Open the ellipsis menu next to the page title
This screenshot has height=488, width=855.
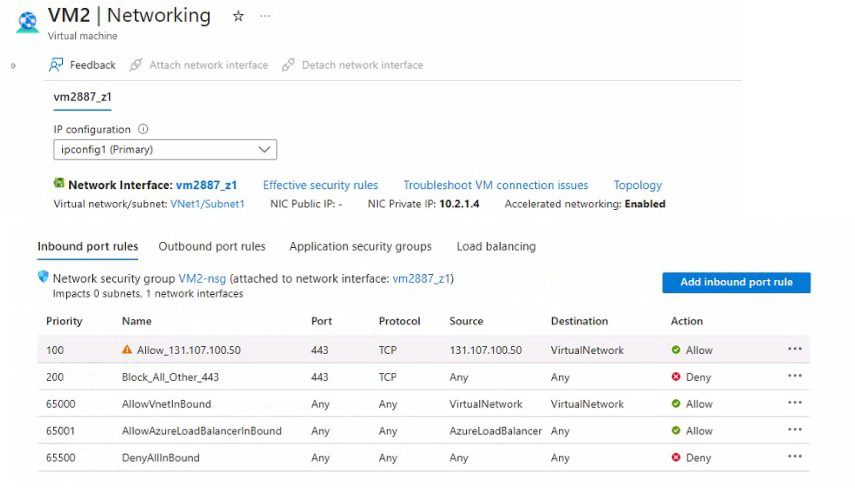coord(265,16)
